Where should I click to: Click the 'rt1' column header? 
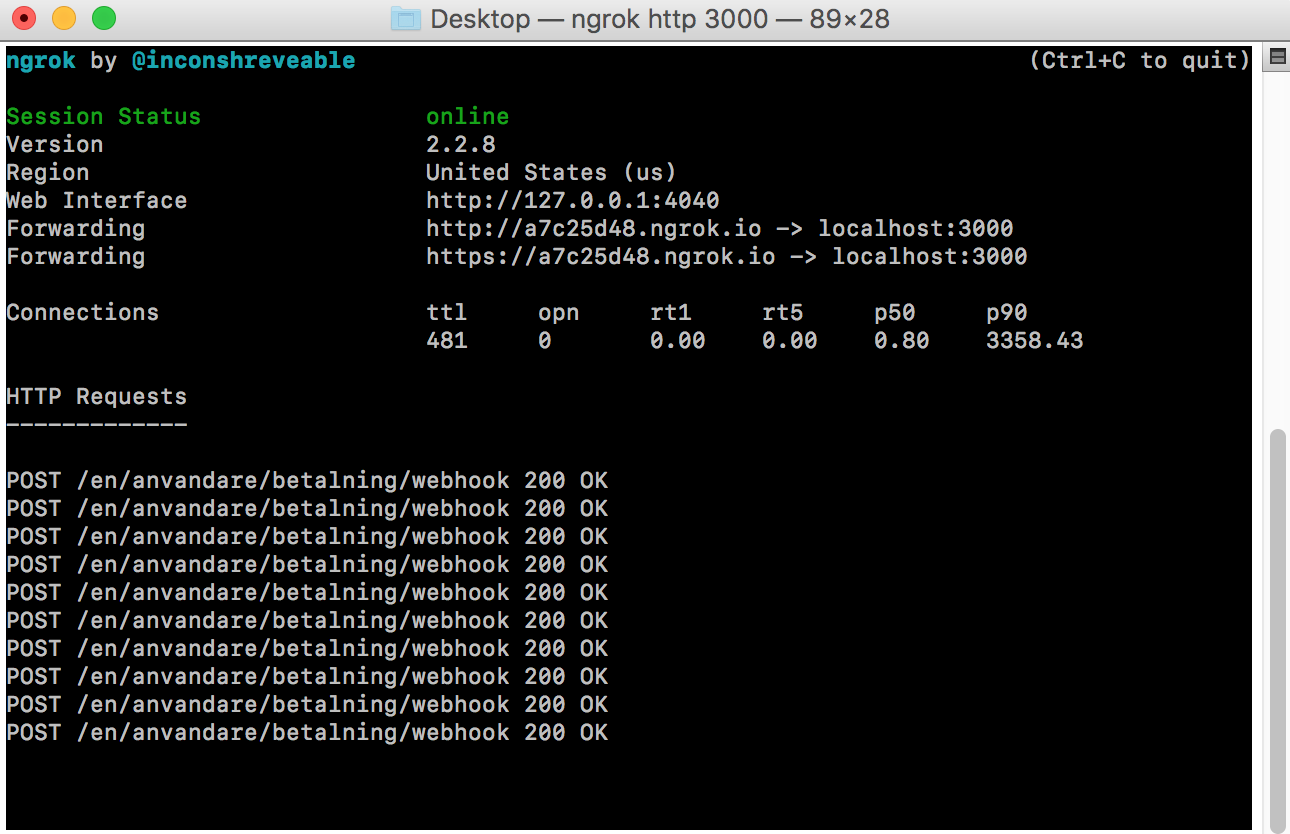point(670,313)
